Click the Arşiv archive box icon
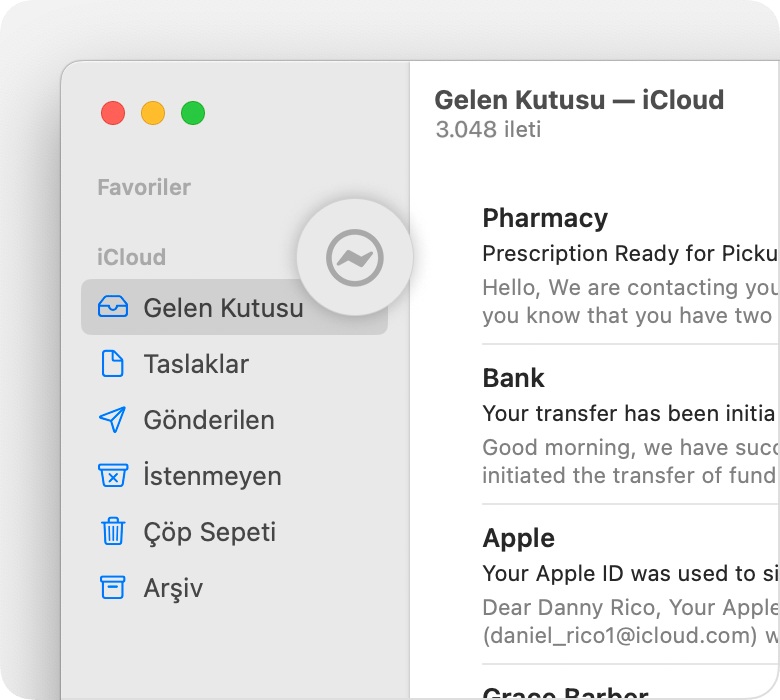This screenshot has height=700, width=780. pyautogui.click(x=113, y=588)
